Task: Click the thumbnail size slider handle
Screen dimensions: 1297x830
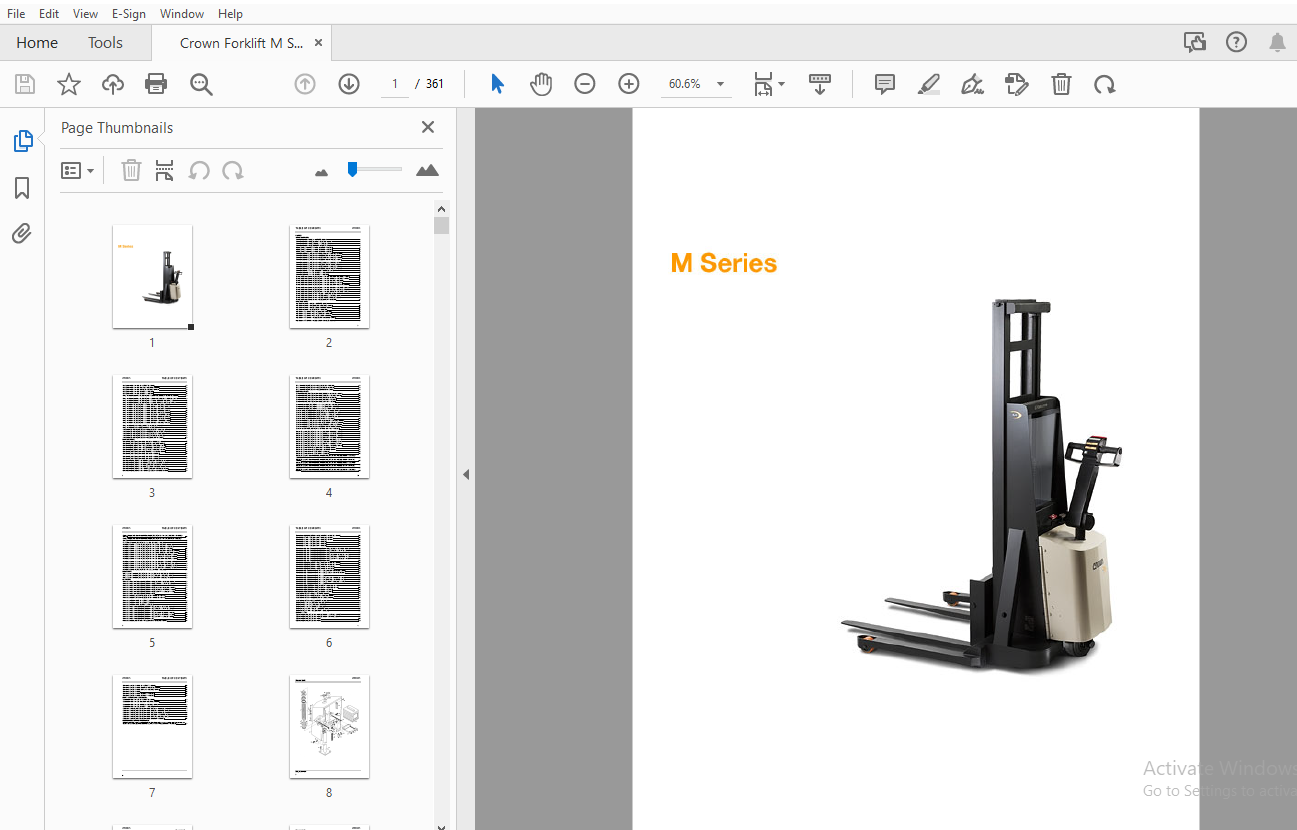Action: (x=352, y=169)
